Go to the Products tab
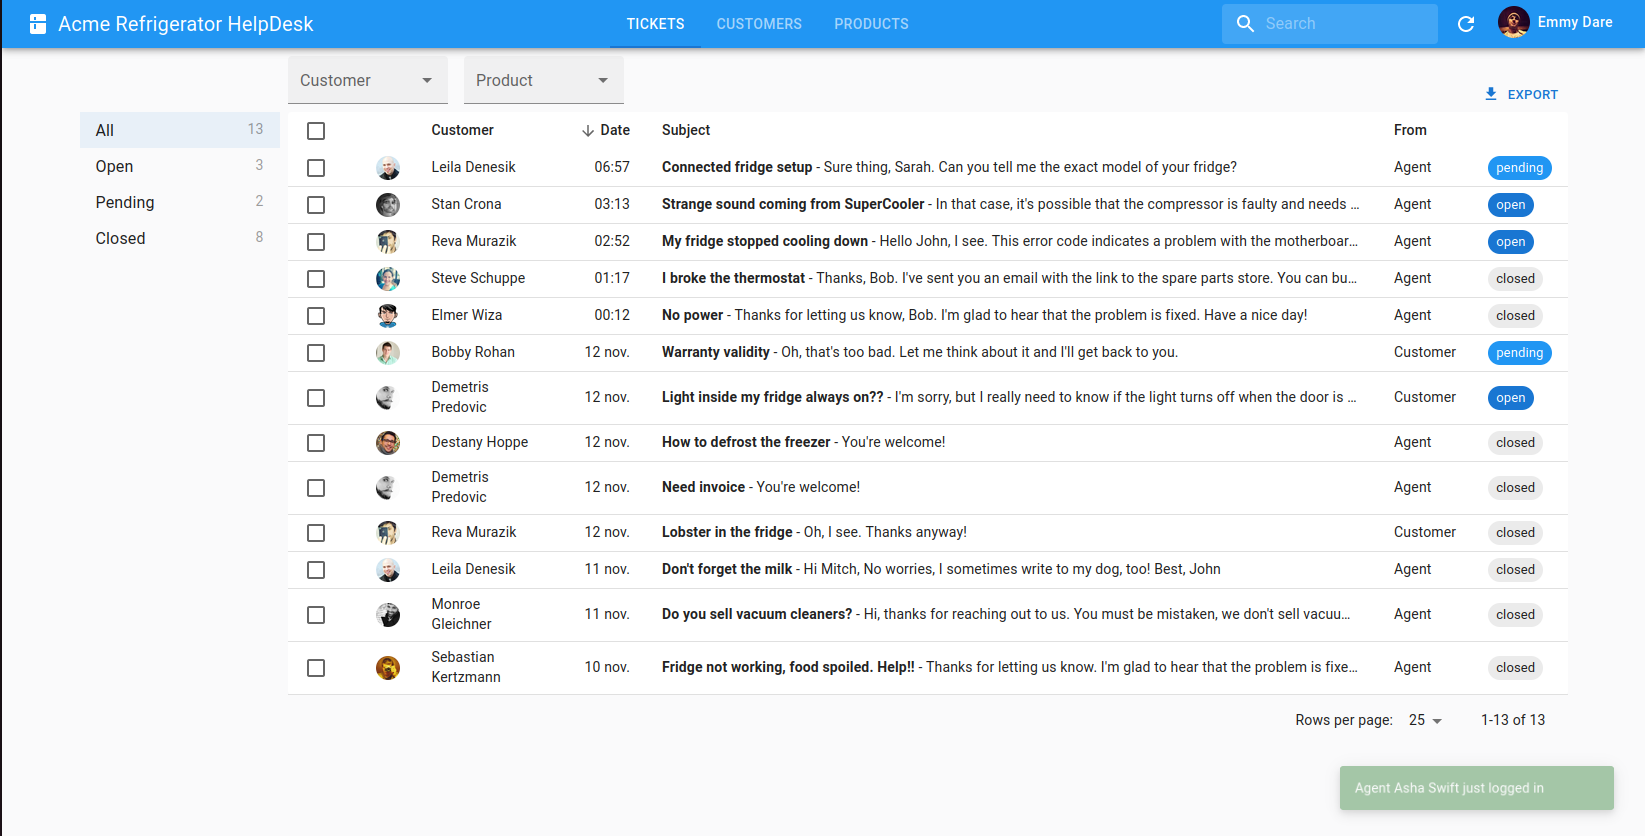 (x=871, y=24)
